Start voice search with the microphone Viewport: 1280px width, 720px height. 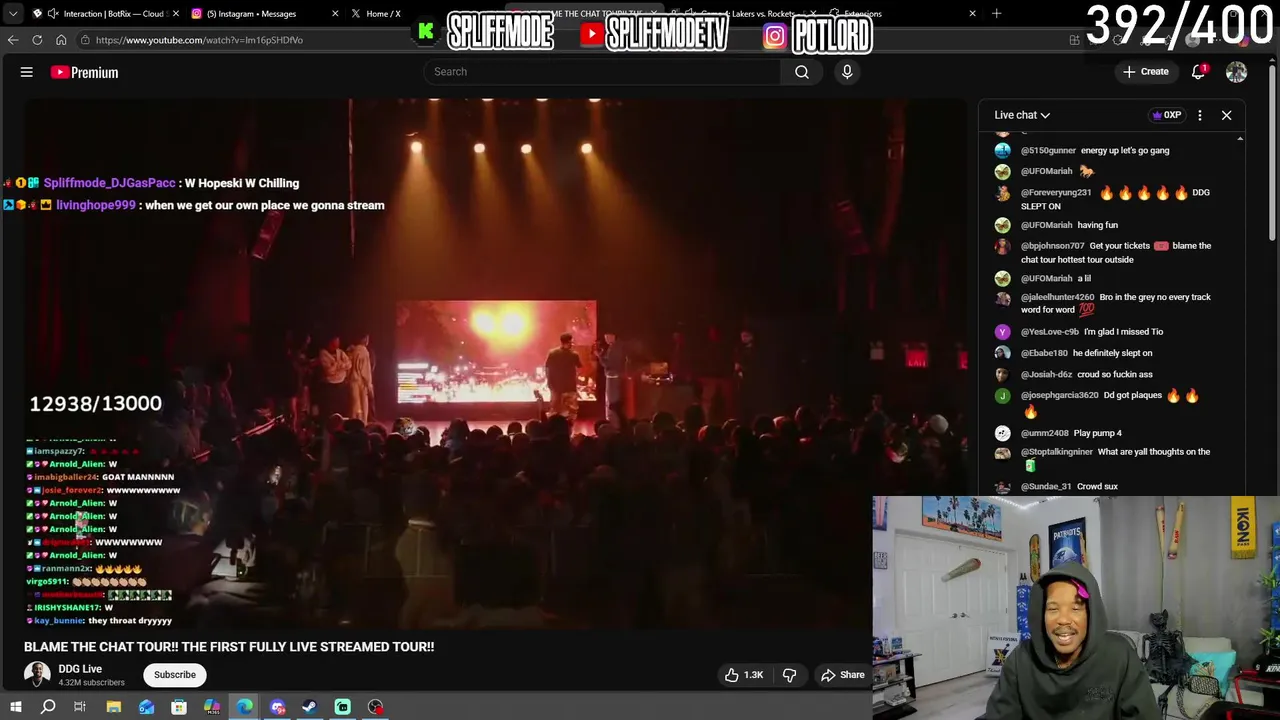point(847,72)
